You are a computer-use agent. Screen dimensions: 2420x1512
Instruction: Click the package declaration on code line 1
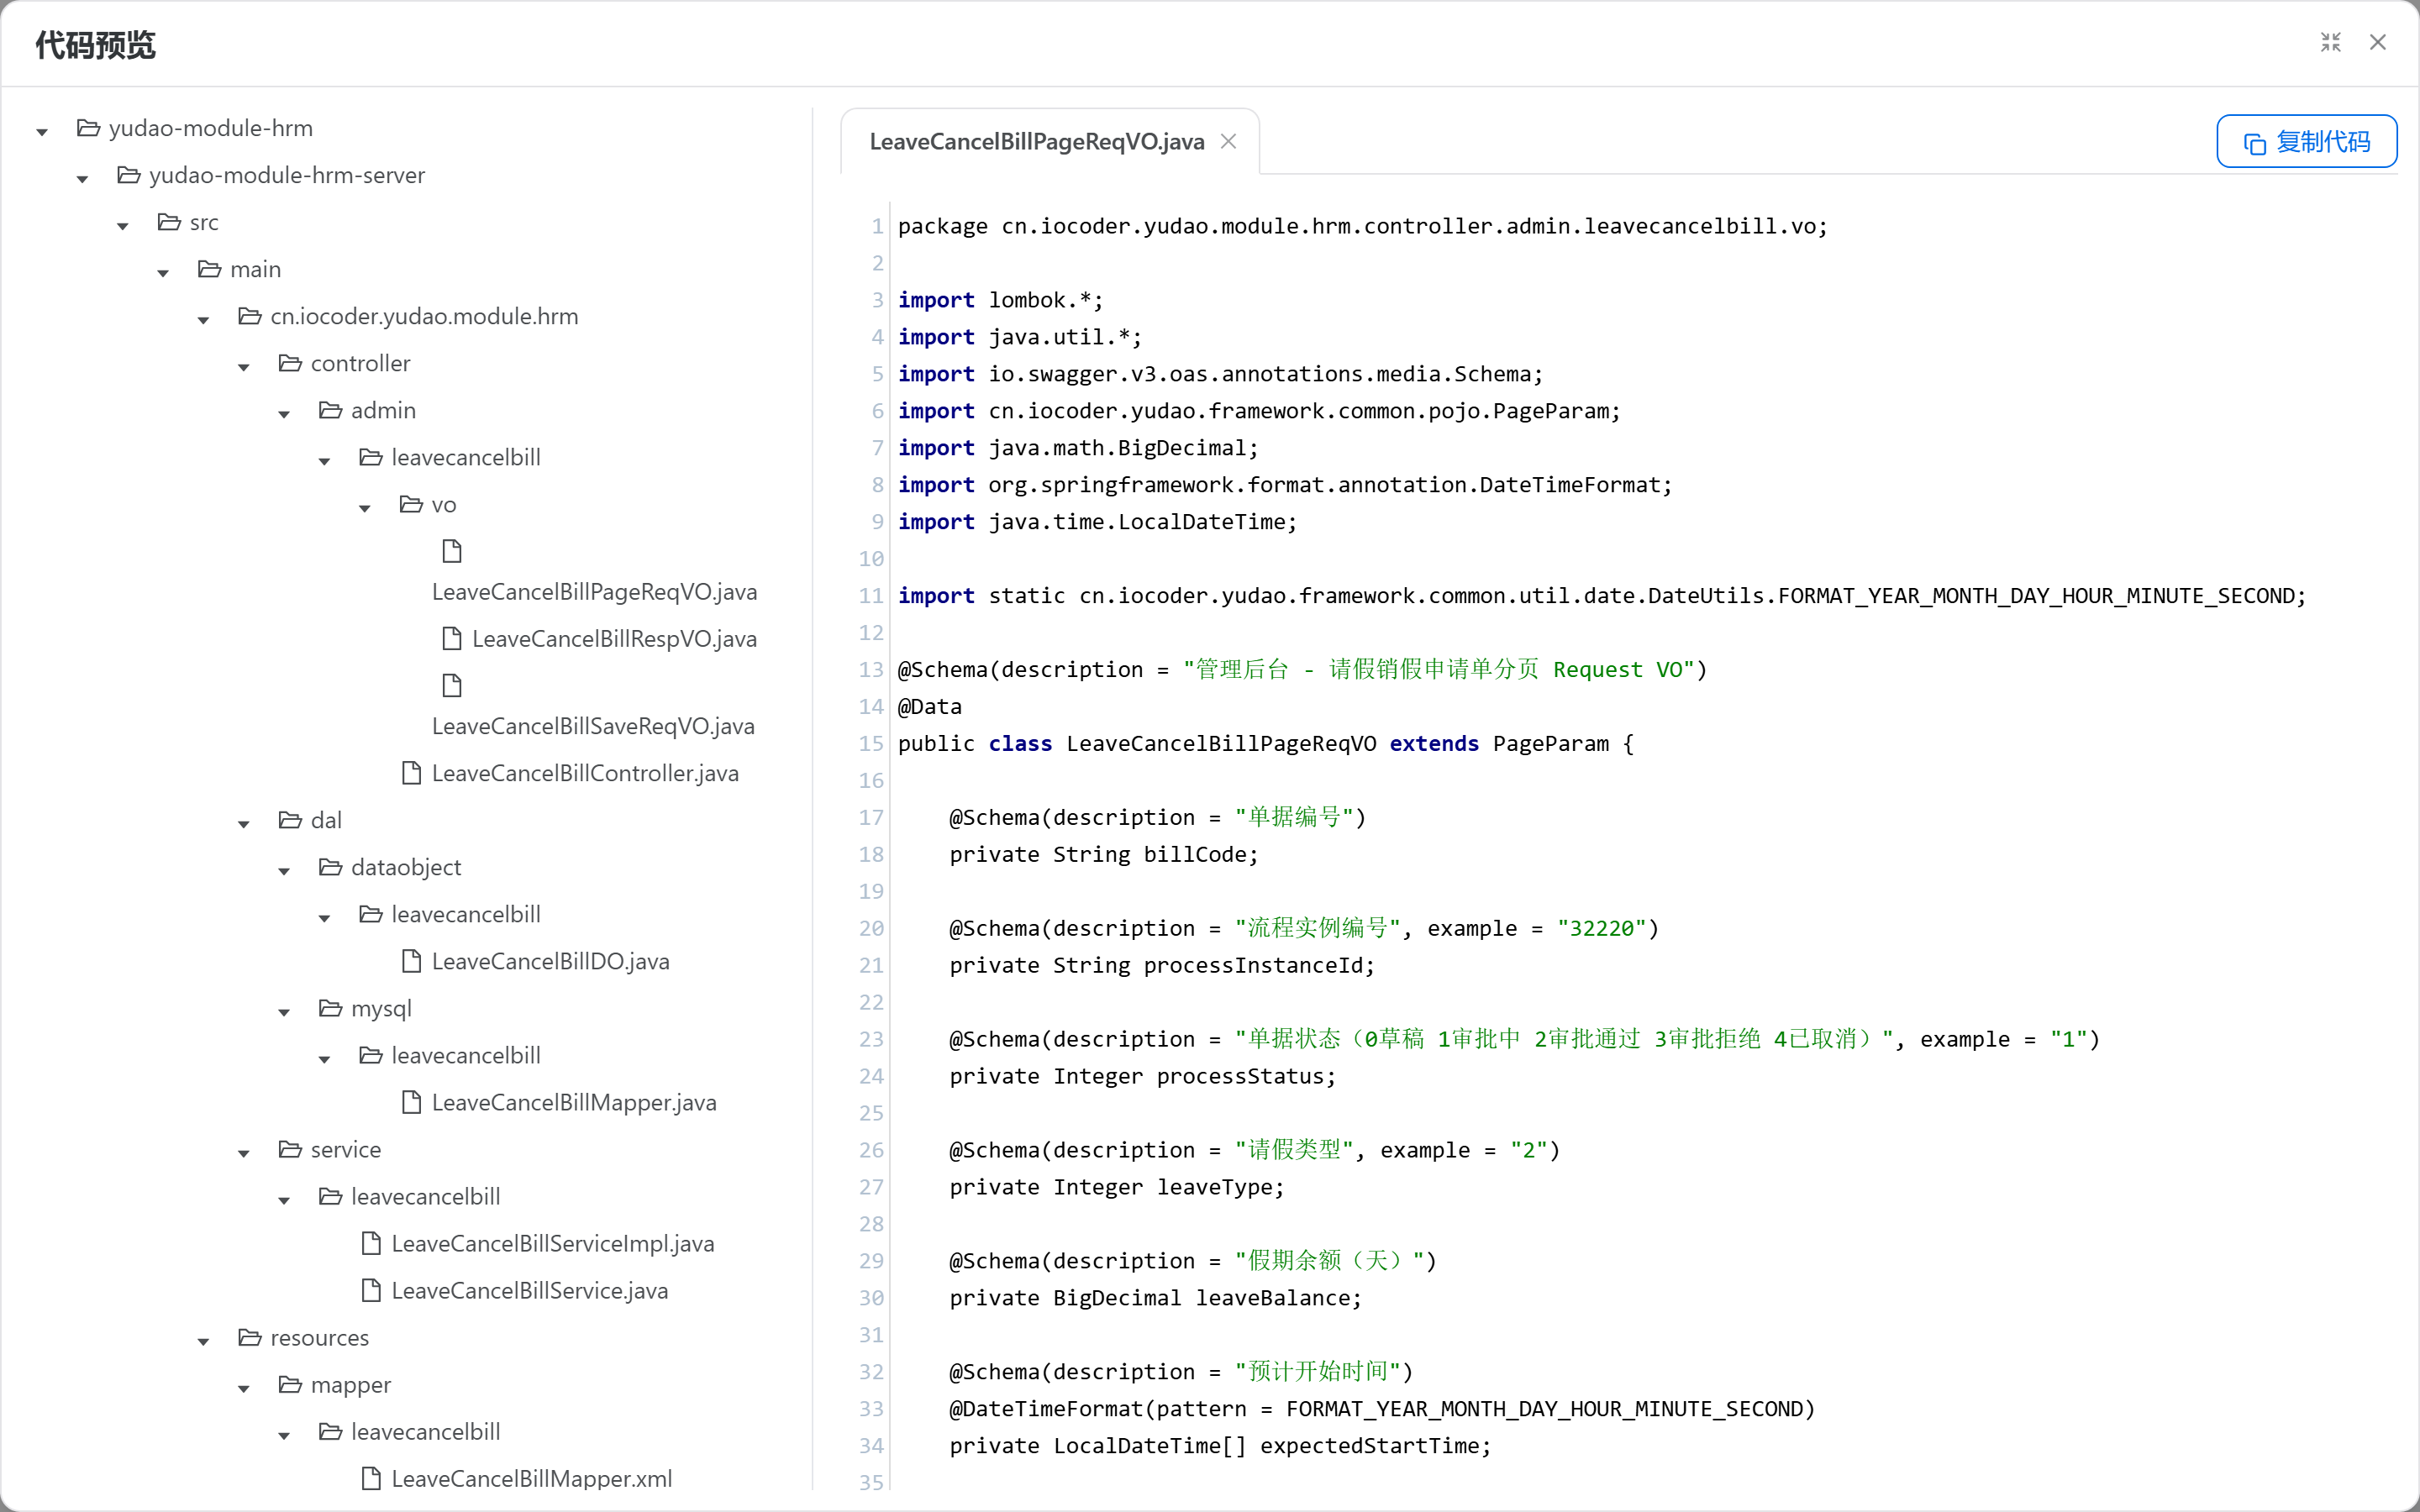[x=1363, y=226]
